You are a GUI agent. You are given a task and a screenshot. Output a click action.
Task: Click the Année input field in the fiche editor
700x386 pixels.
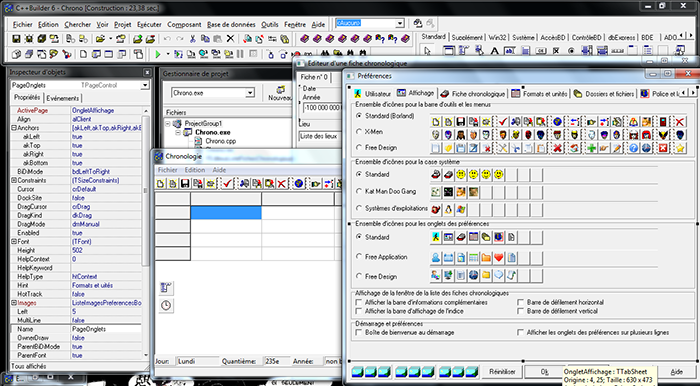pos(322,108)
